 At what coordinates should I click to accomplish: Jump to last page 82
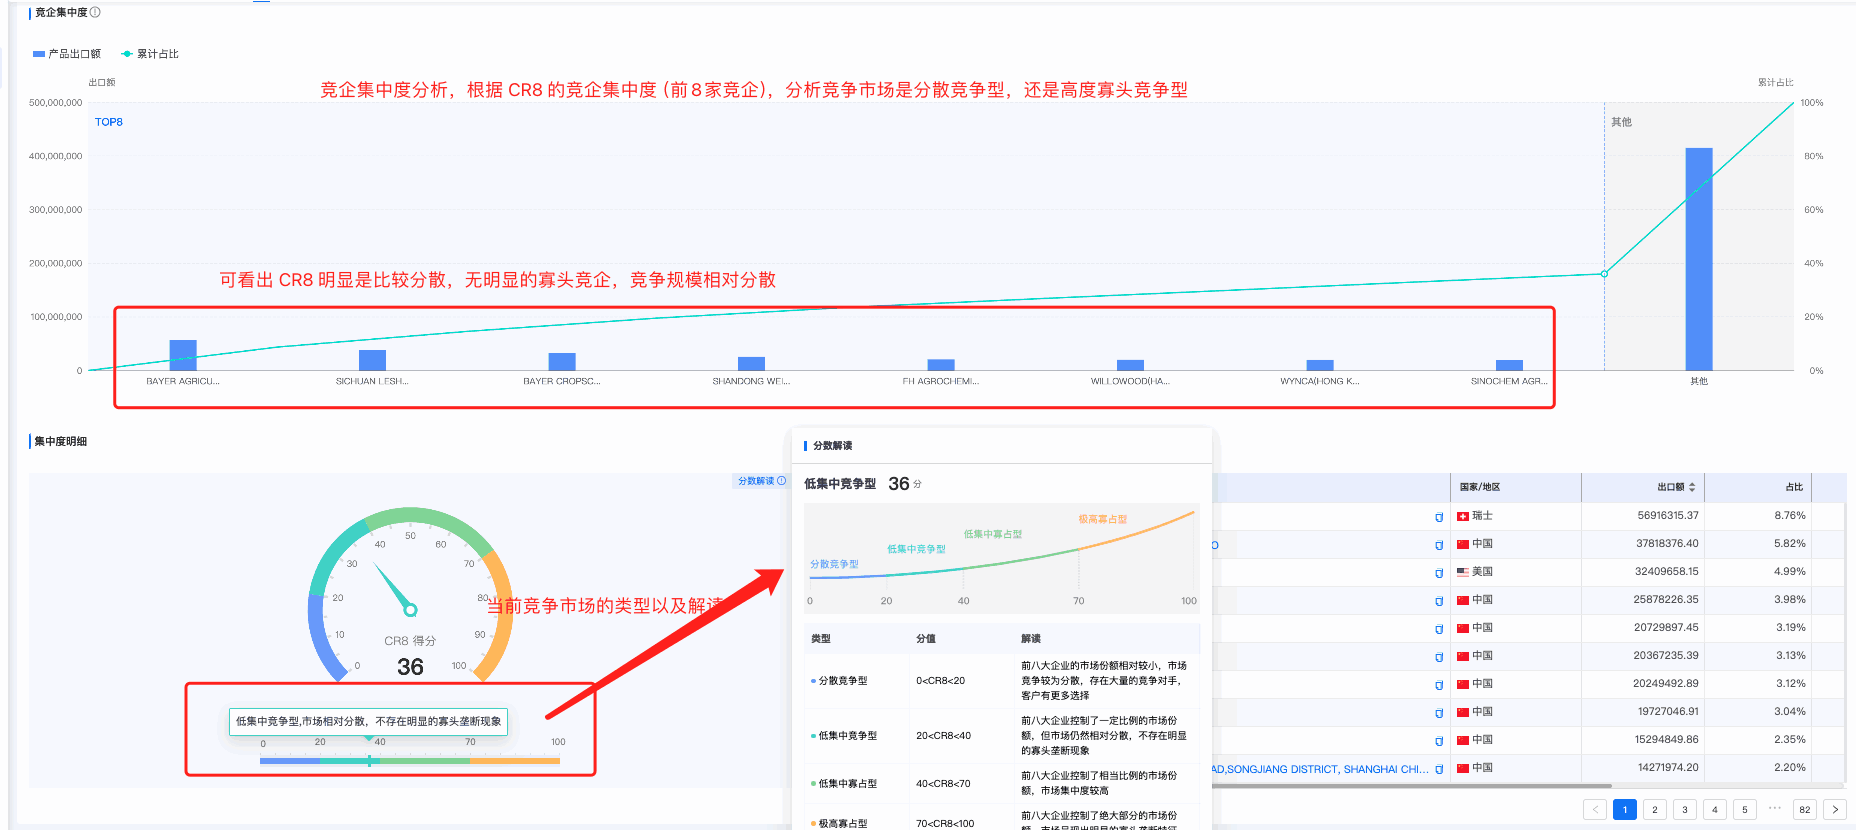[1804, 810]
